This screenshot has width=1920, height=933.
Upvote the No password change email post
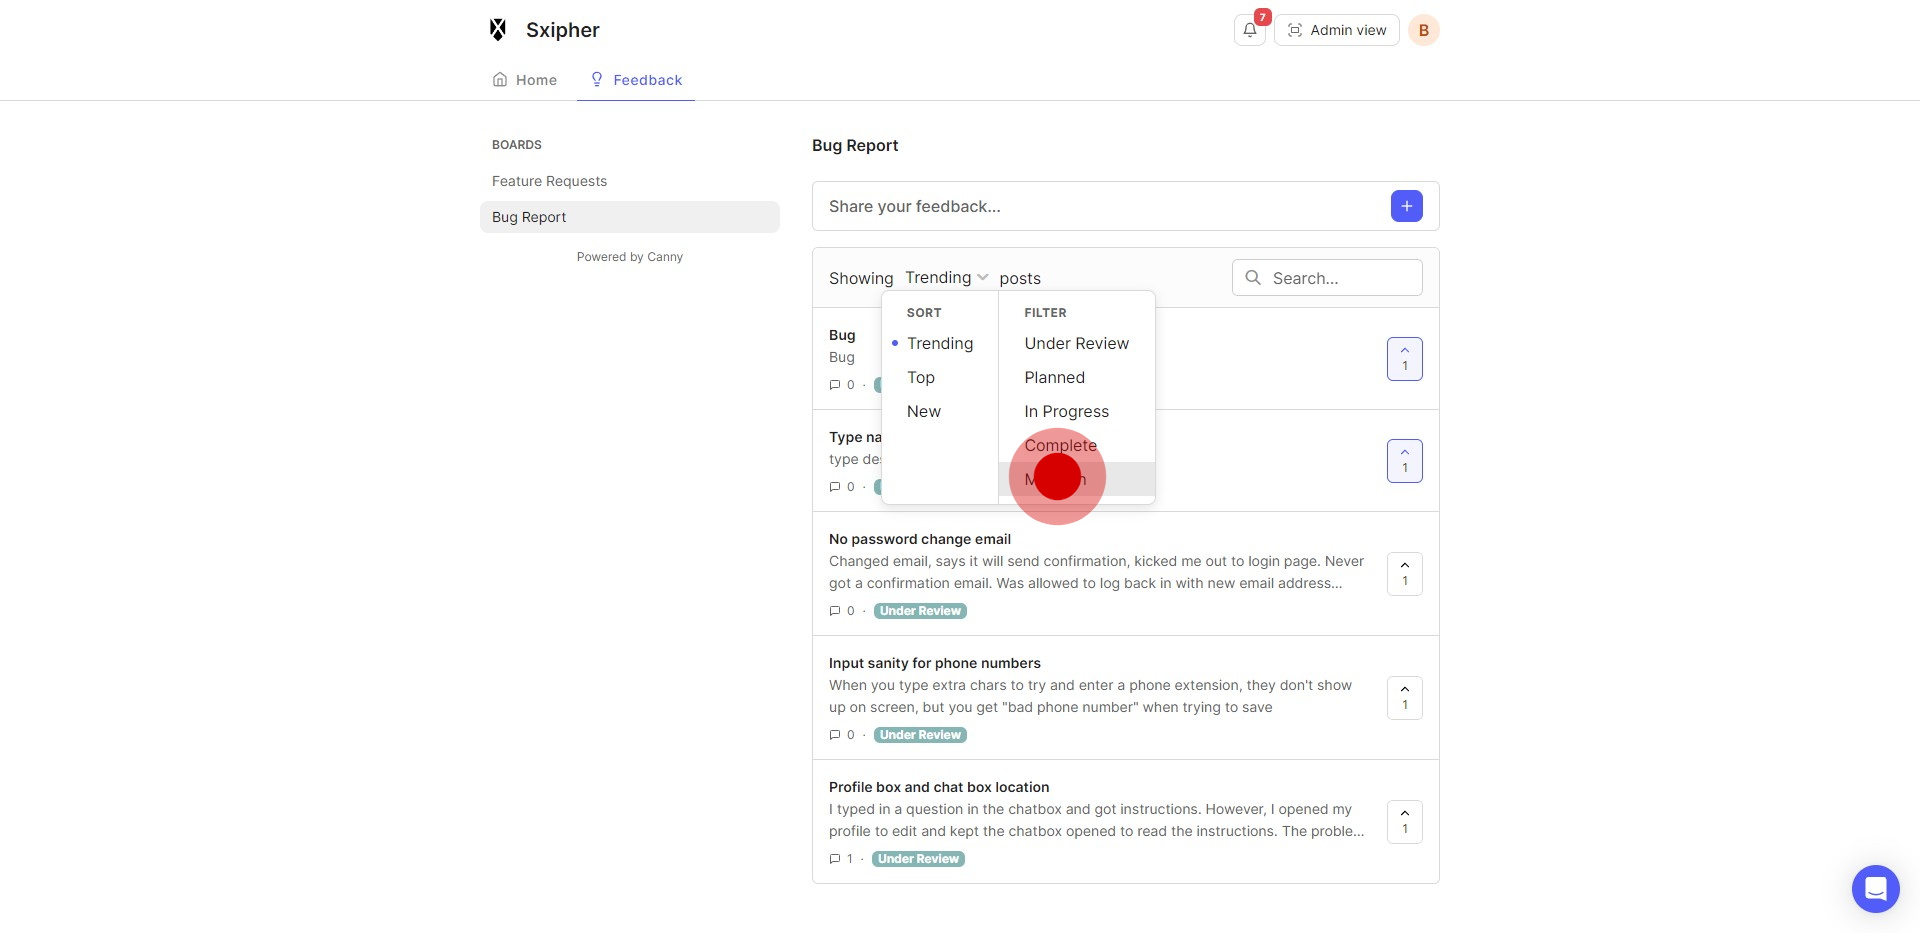click(1404, 574)
